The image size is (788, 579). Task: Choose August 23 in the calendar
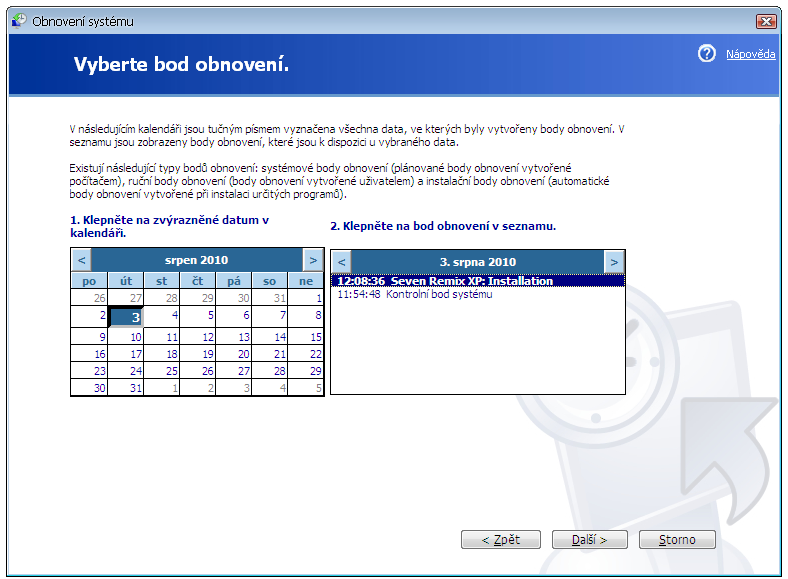pos(89,370)
